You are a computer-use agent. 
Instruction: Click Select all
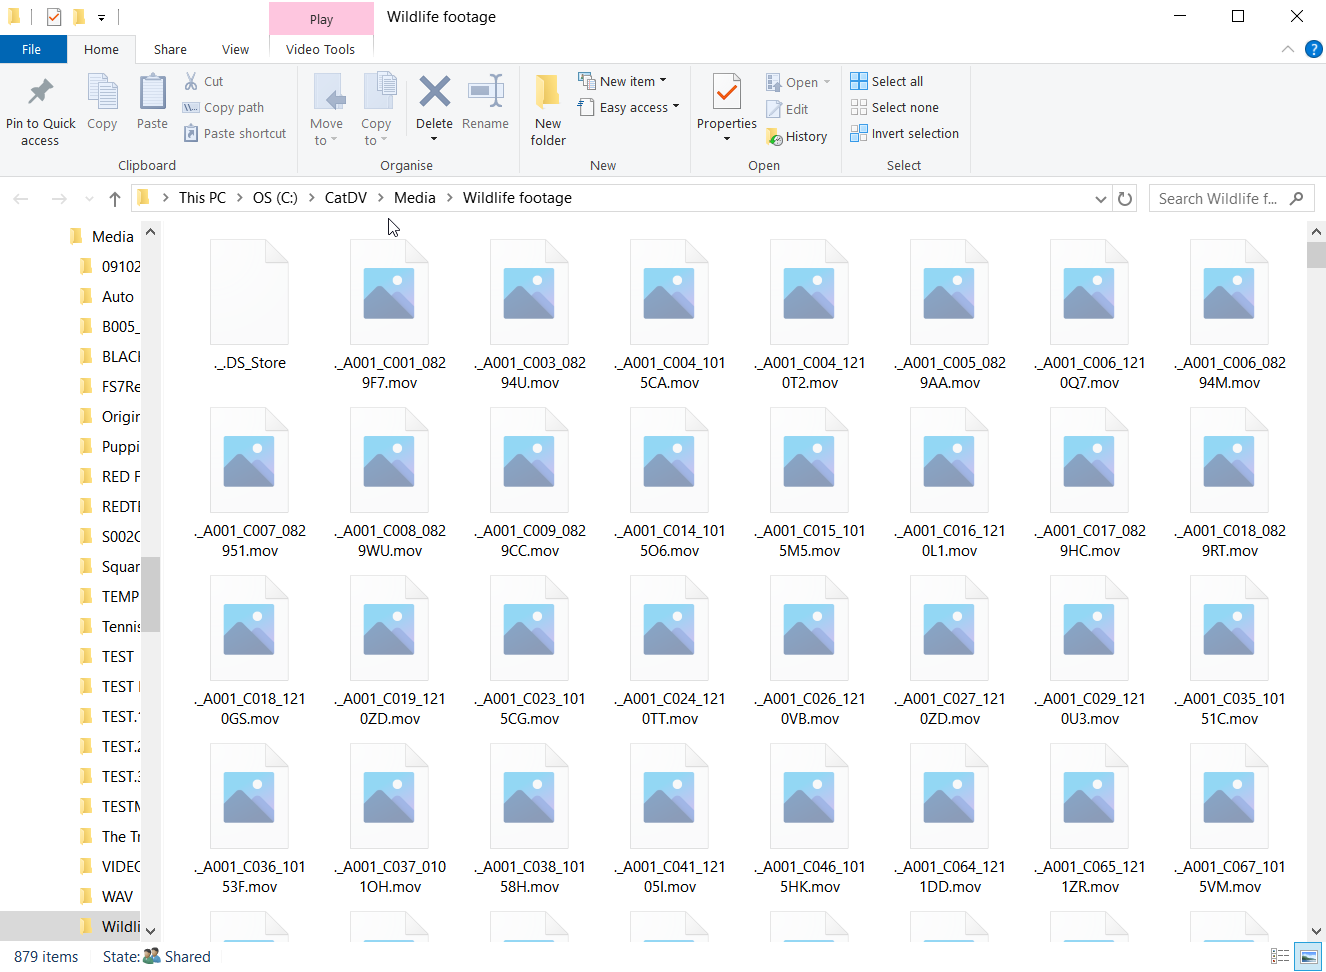[887, 81]
